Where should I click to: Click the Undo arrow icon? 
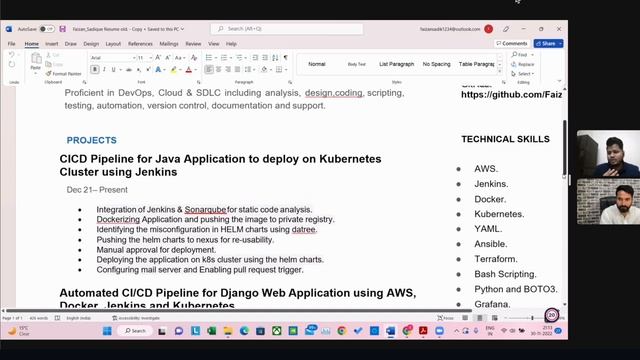[11, 55]
